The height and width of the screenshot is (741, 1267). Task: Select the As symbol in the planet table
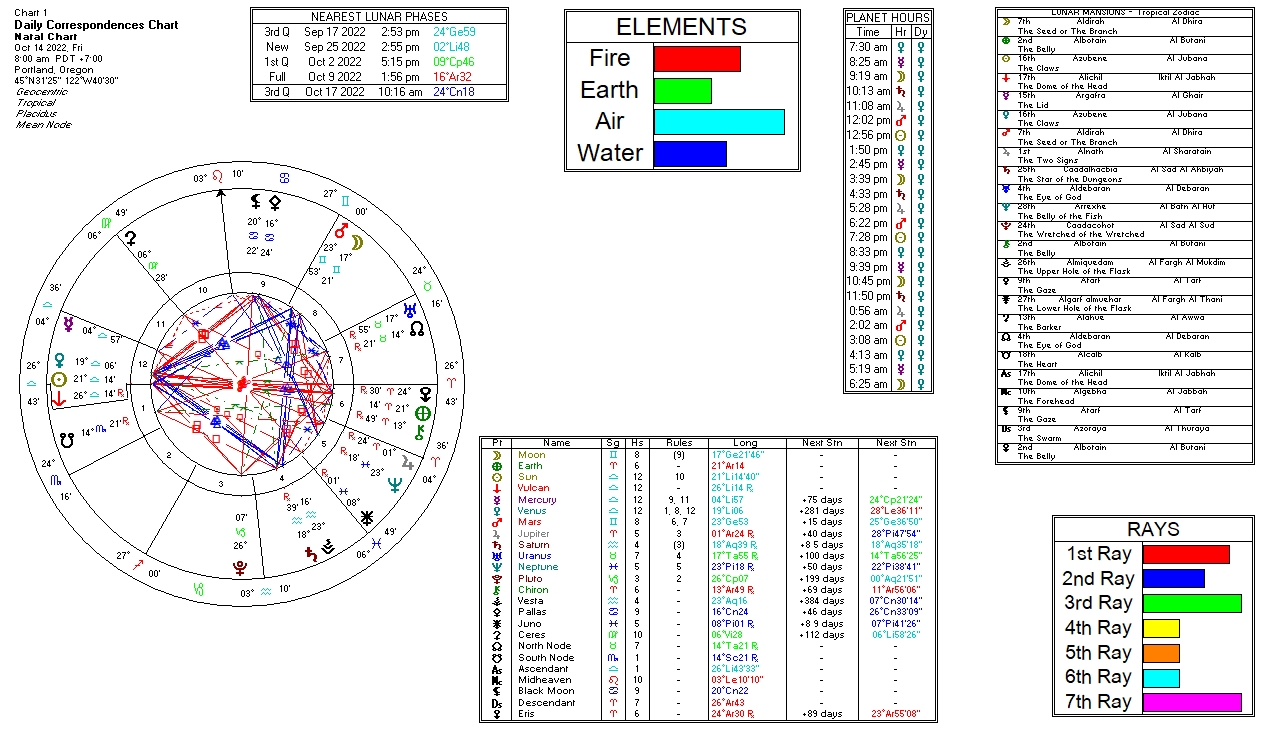(x=496, y=669)
